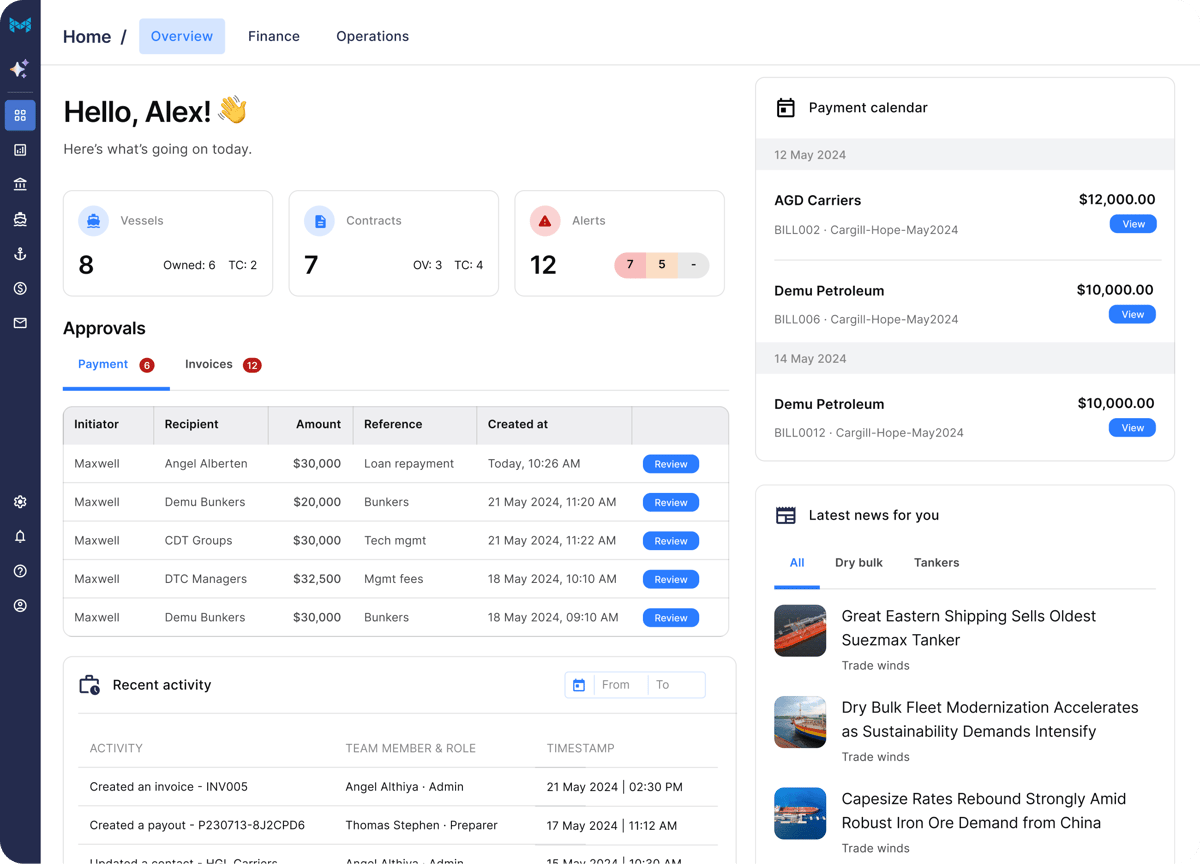Screen dimensions: 1200x864
Task: Select the anchor ports icon in sidebar
Action: 20,253
